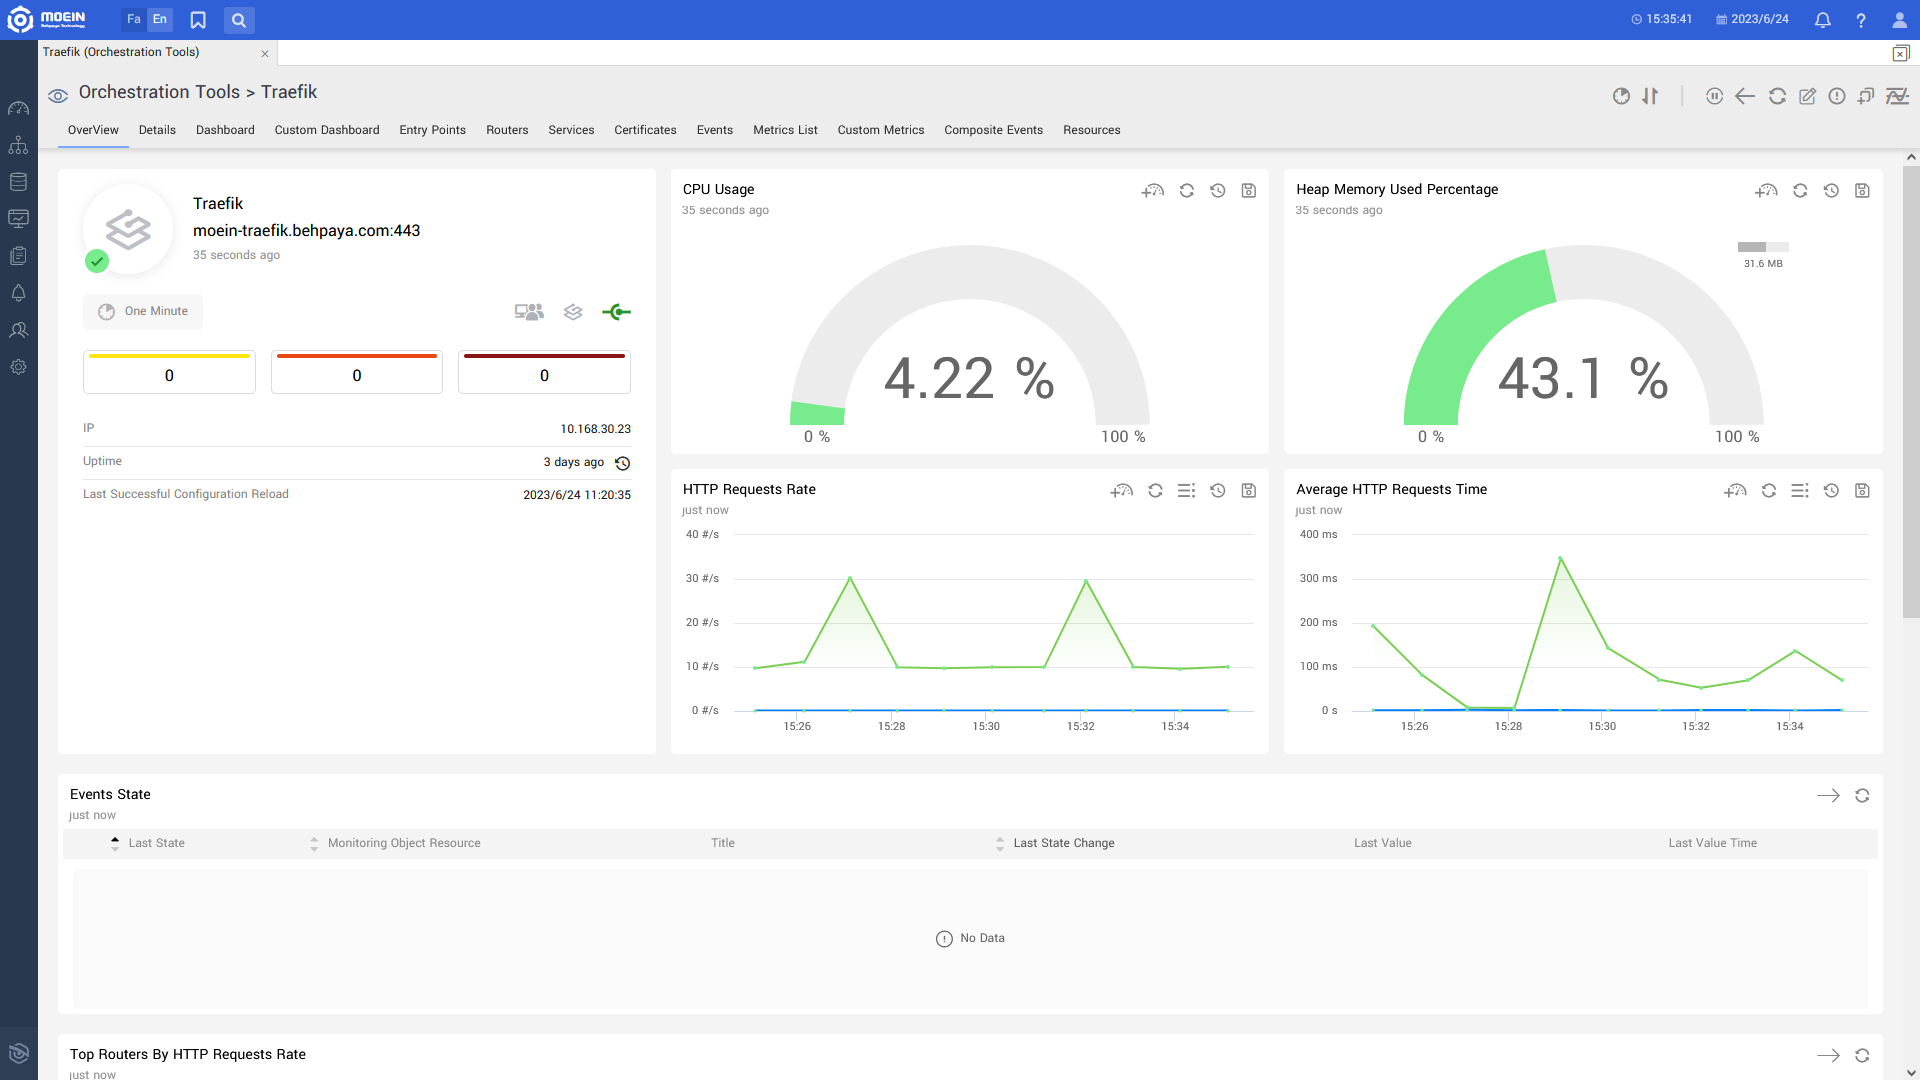
Task: Switch language to Fa
Action: pyautogui.click(x=133, y=19)
